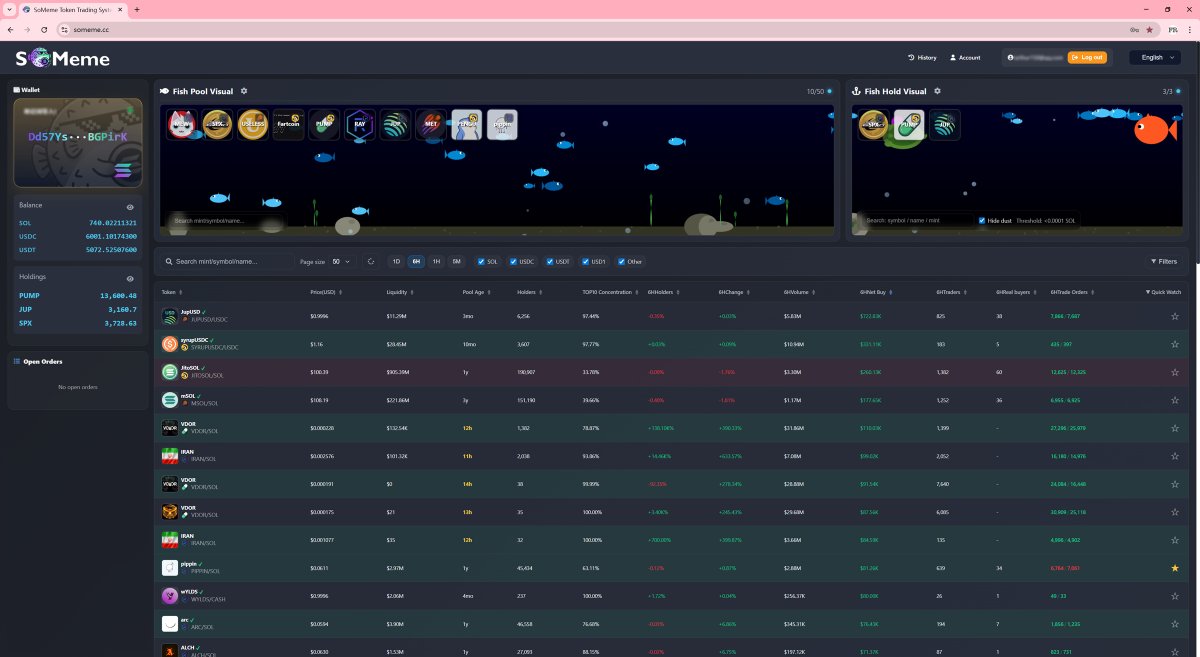Switch to the 5M timeframe
Screen dimensions: 1200x657
tap(456, 261)
